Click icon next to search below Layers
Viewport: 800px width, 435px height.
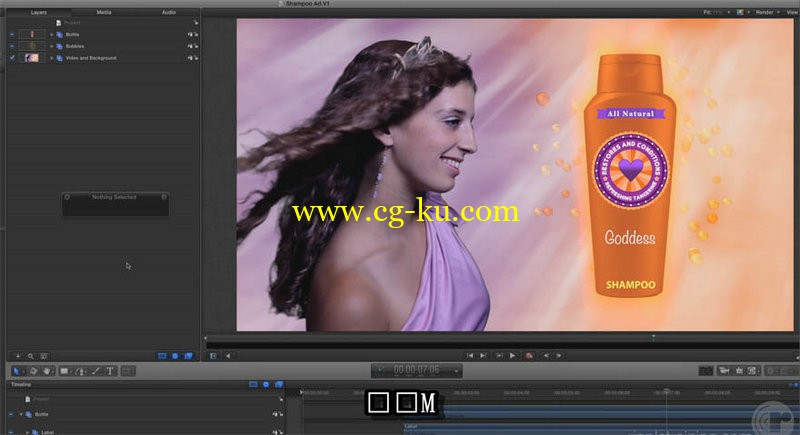click(x=44, y=356)
